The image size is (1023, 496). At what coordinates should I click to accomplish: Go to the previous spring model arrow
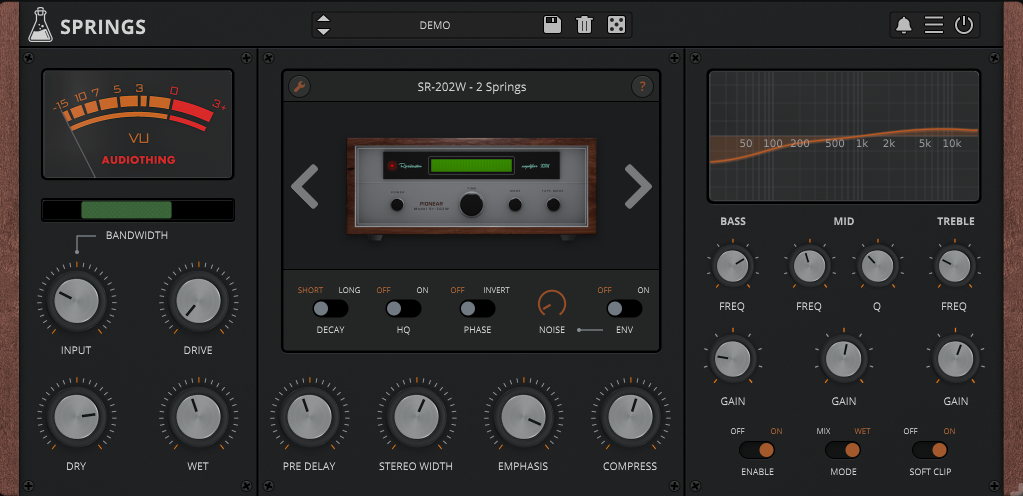305,186
